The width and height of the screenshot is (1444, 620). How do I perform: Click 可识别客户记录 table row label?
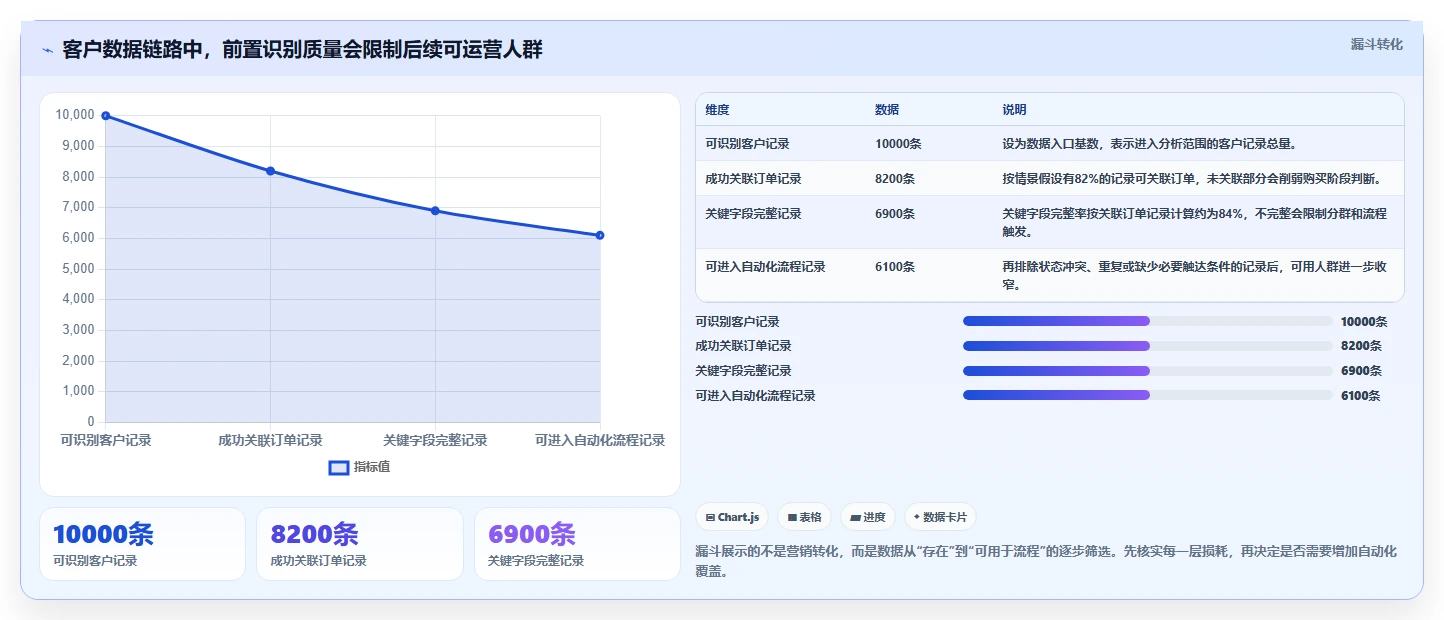[747, 144]
